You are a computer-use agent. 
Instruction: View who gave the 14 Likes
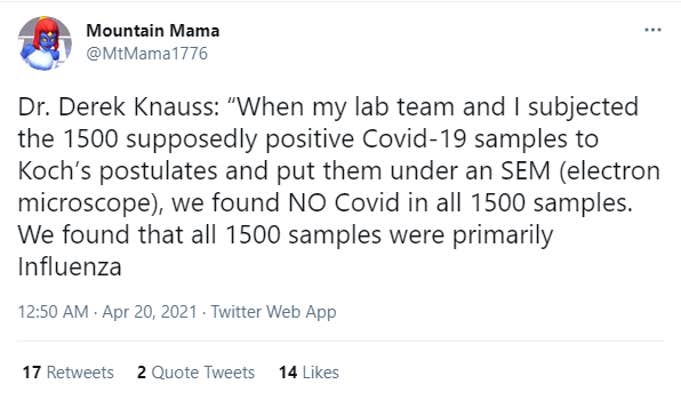[309, 372]
